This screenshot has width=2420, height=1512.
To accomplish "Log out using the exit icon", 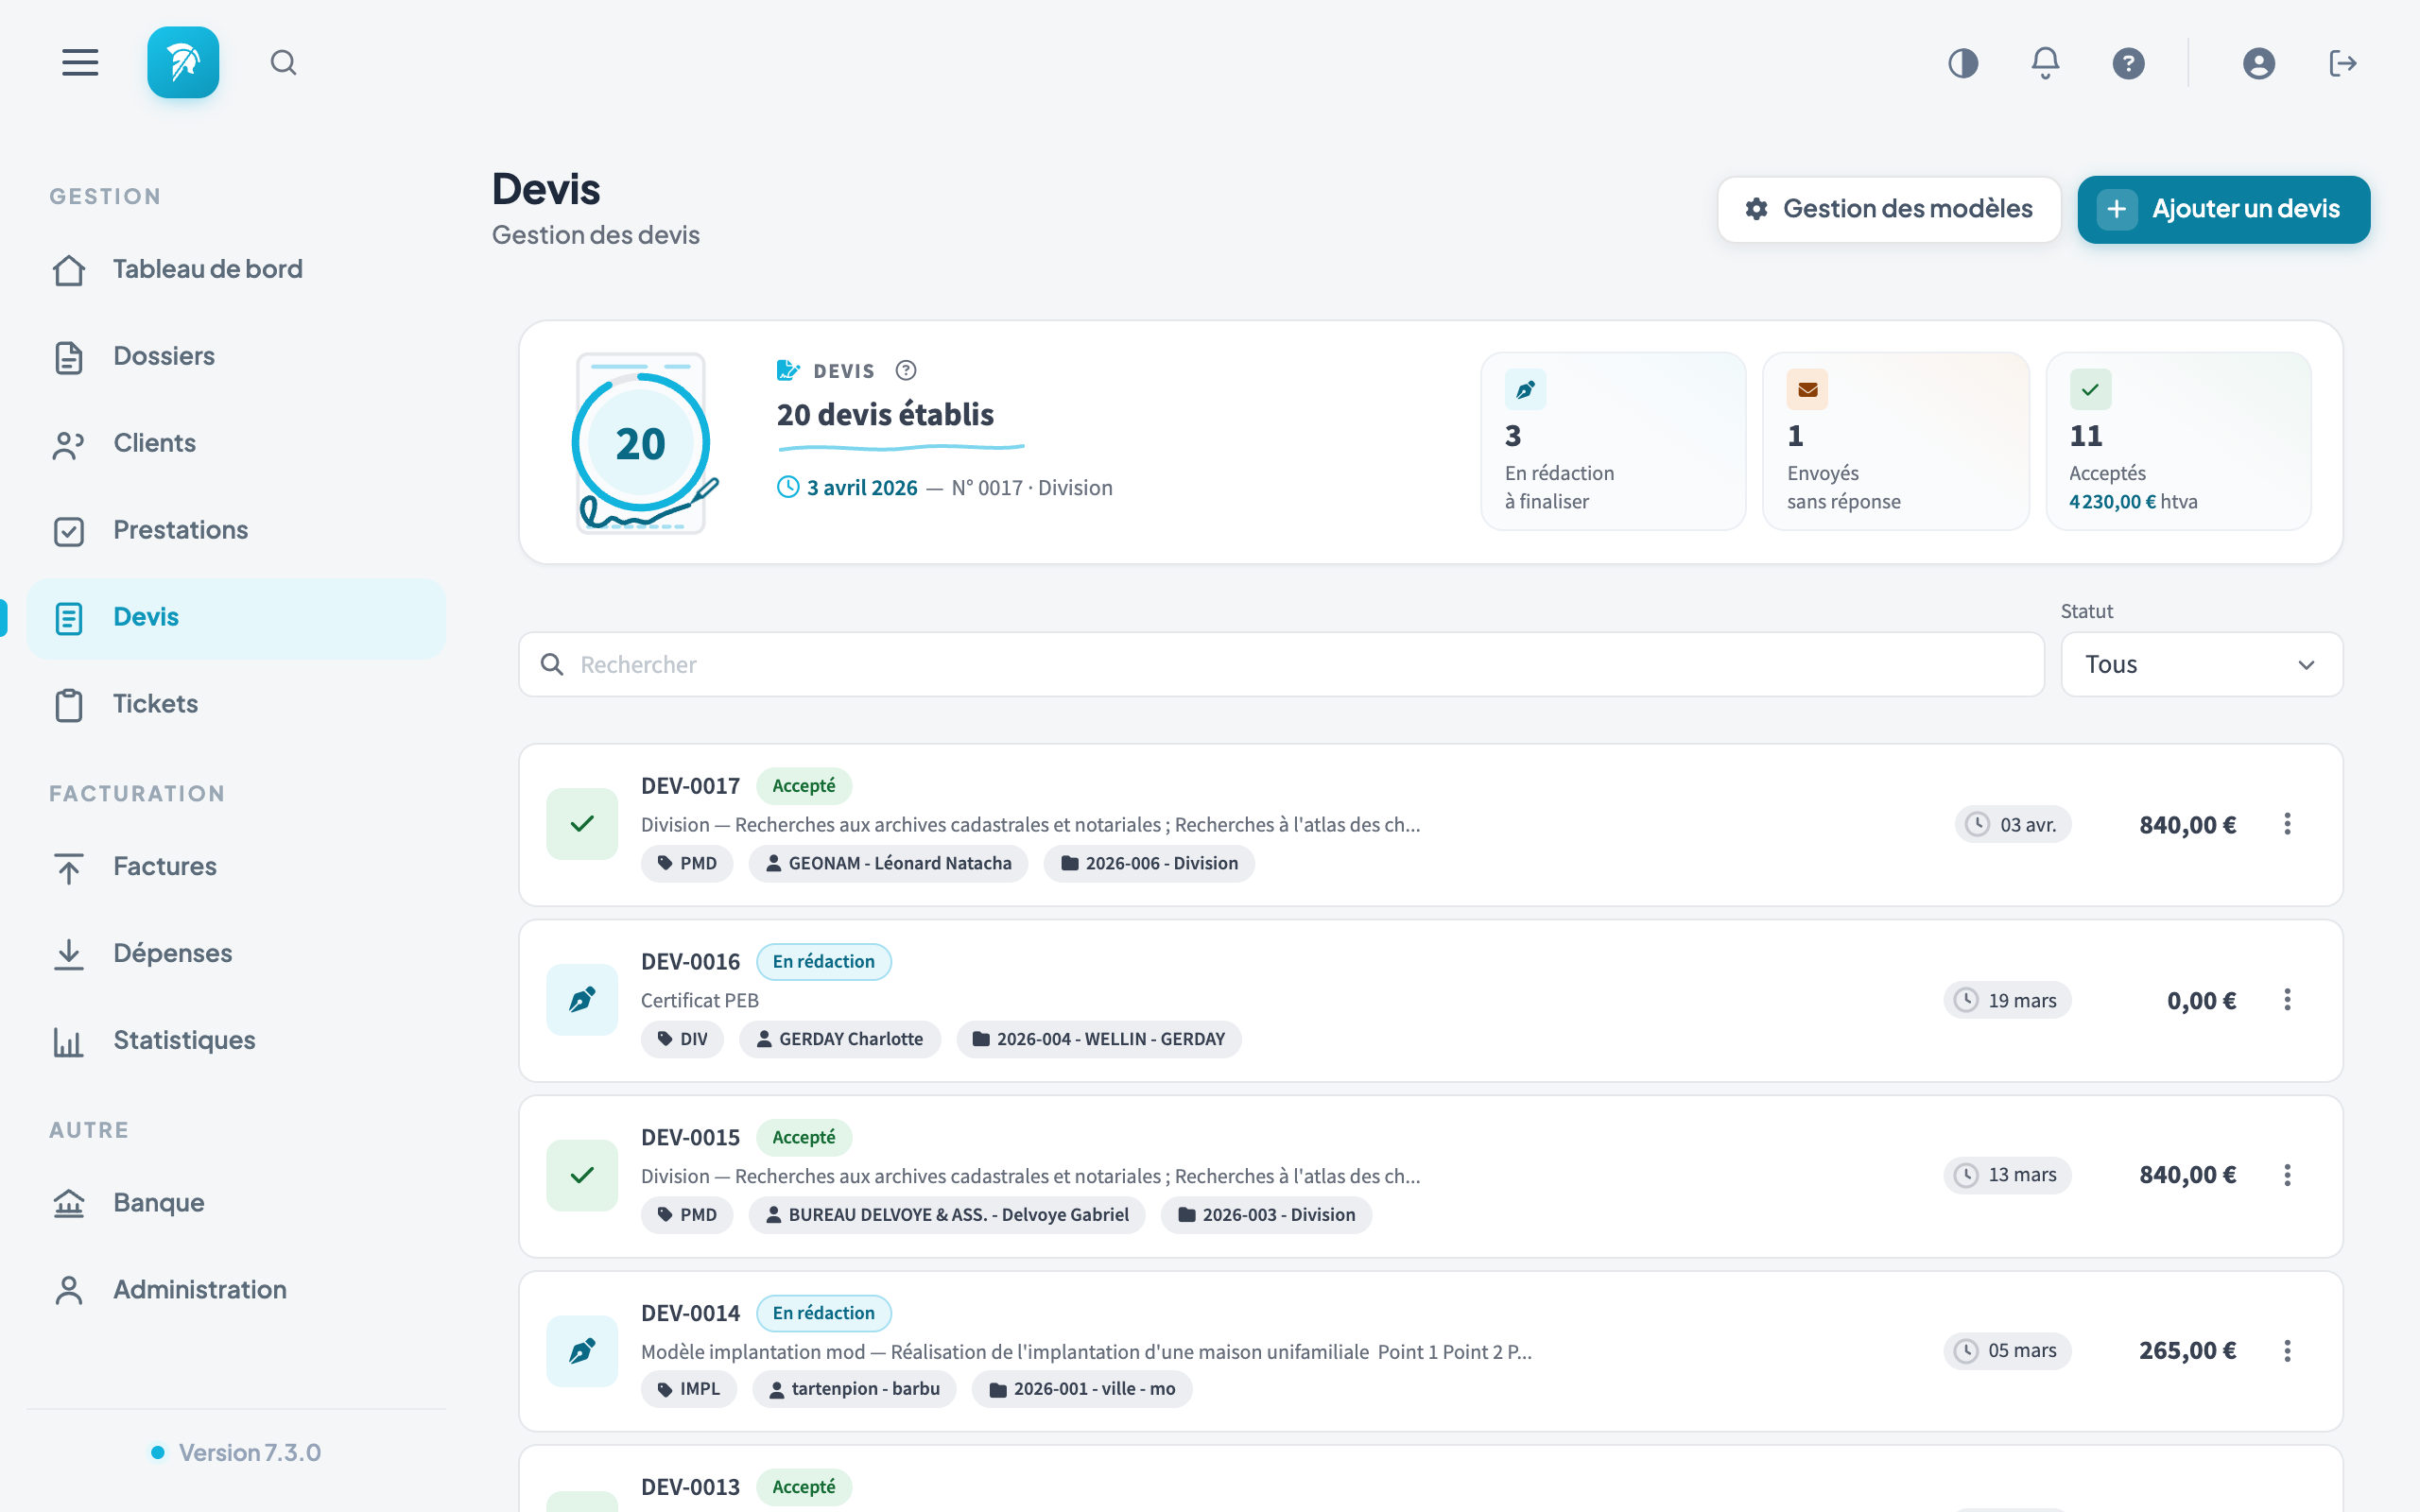I will [x=2343, y=64].
